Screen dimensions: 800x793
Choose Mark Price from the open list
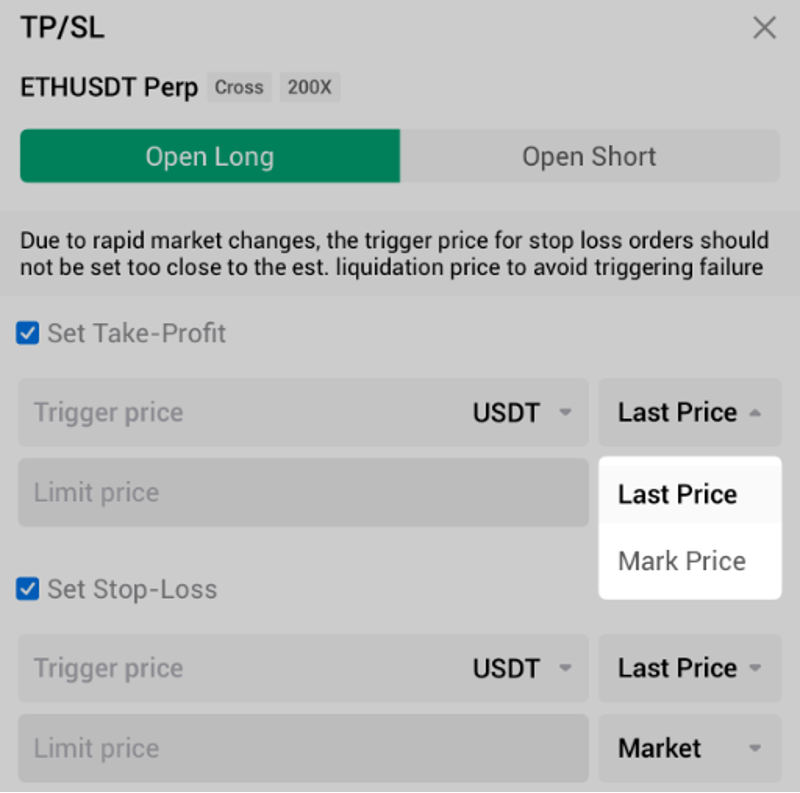pos(682,561)
